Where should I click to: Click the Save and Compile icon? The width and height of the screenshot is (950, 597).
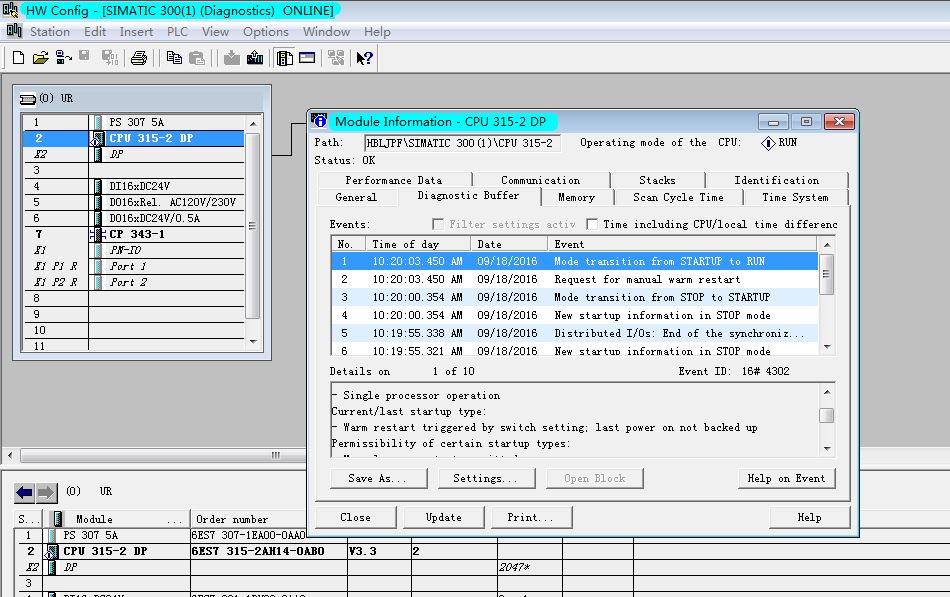[110, 58]
